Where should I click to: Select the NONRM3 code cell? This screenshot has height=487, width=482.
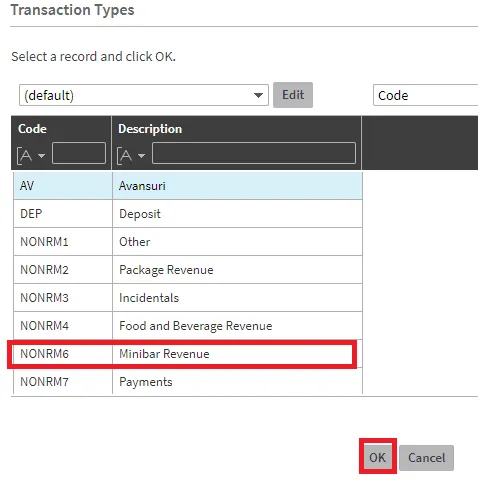[x=63, y=298]
